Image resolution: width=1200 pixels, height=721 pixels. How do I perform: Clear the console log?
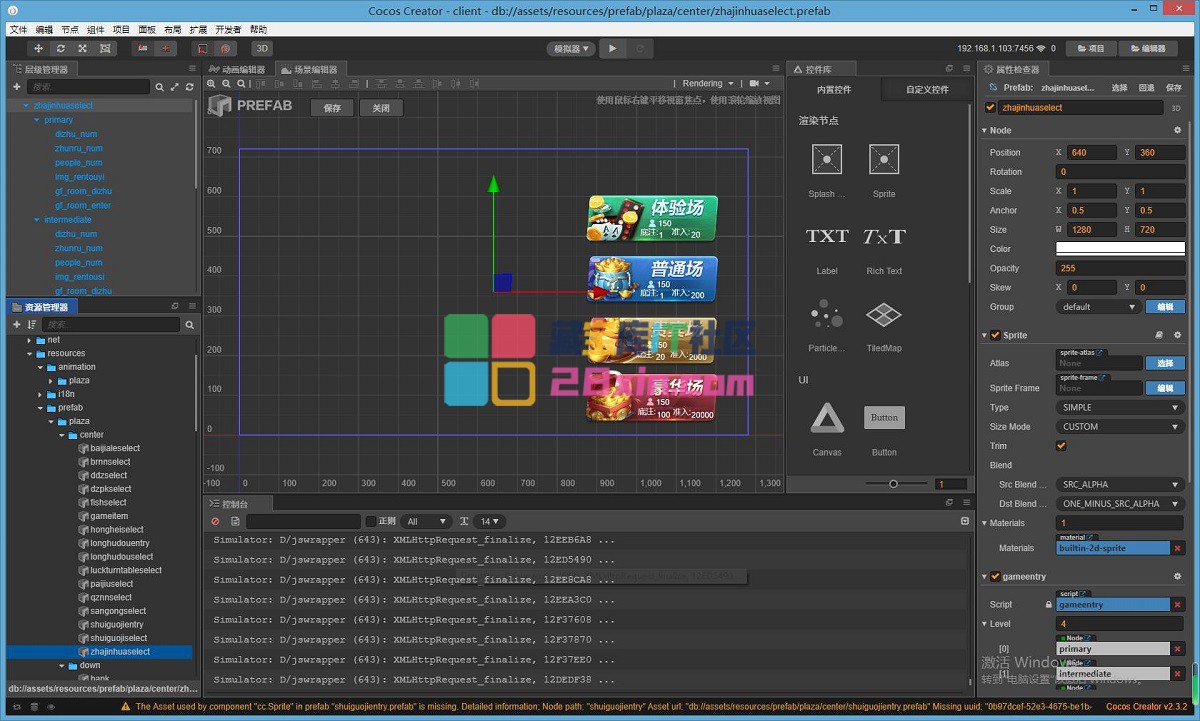215,521
